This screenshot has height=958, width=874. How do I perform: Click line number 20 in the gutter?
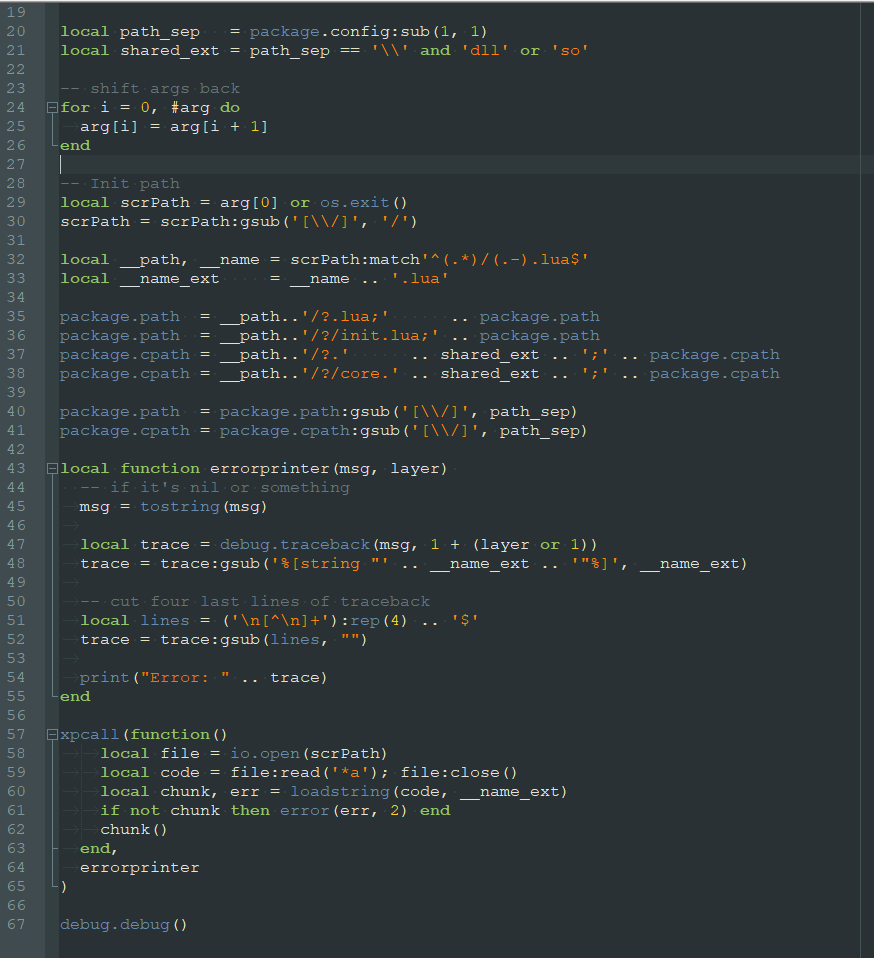pos(16,31)
